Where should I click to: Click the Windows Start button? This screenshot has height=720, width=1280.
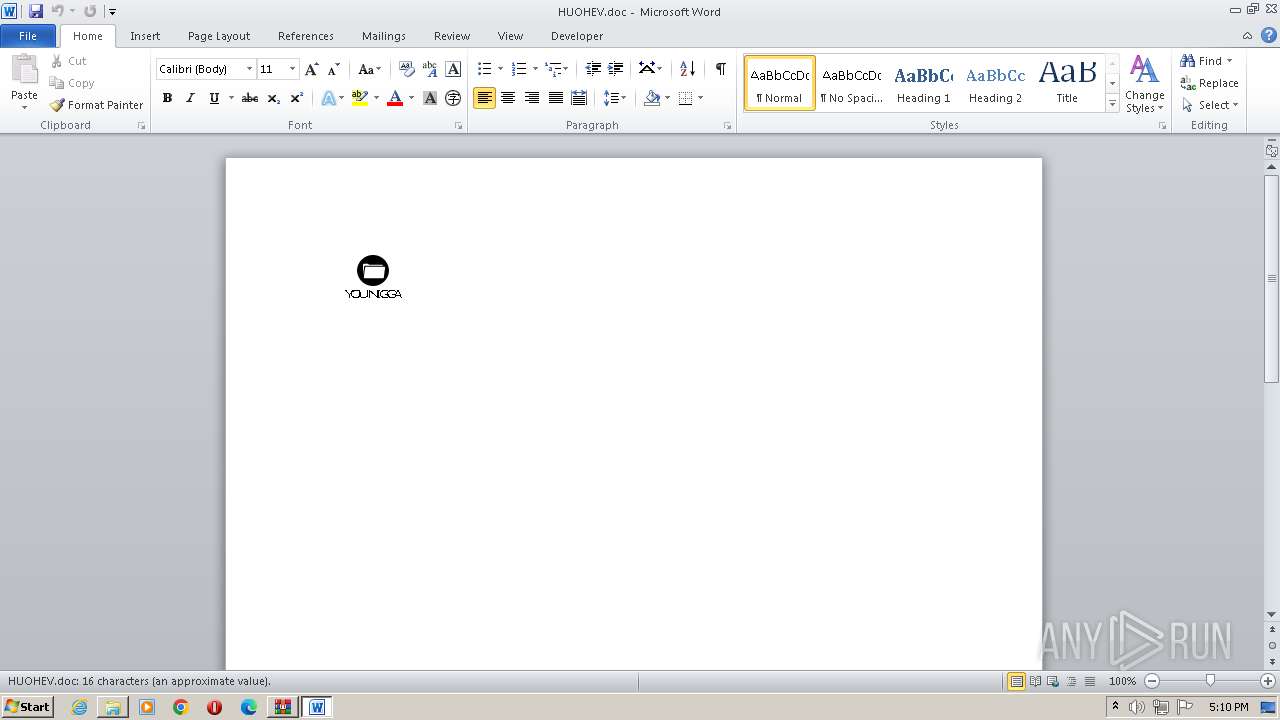[27, 706]
